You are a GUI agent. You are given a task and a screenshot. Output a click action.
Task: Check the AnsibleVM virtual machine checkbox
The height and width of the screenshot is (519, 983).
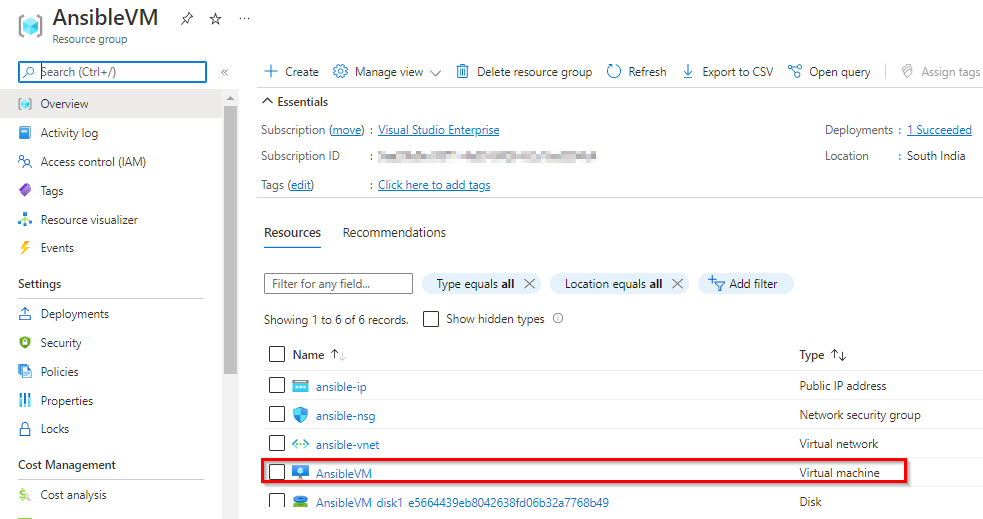point(276,472)
